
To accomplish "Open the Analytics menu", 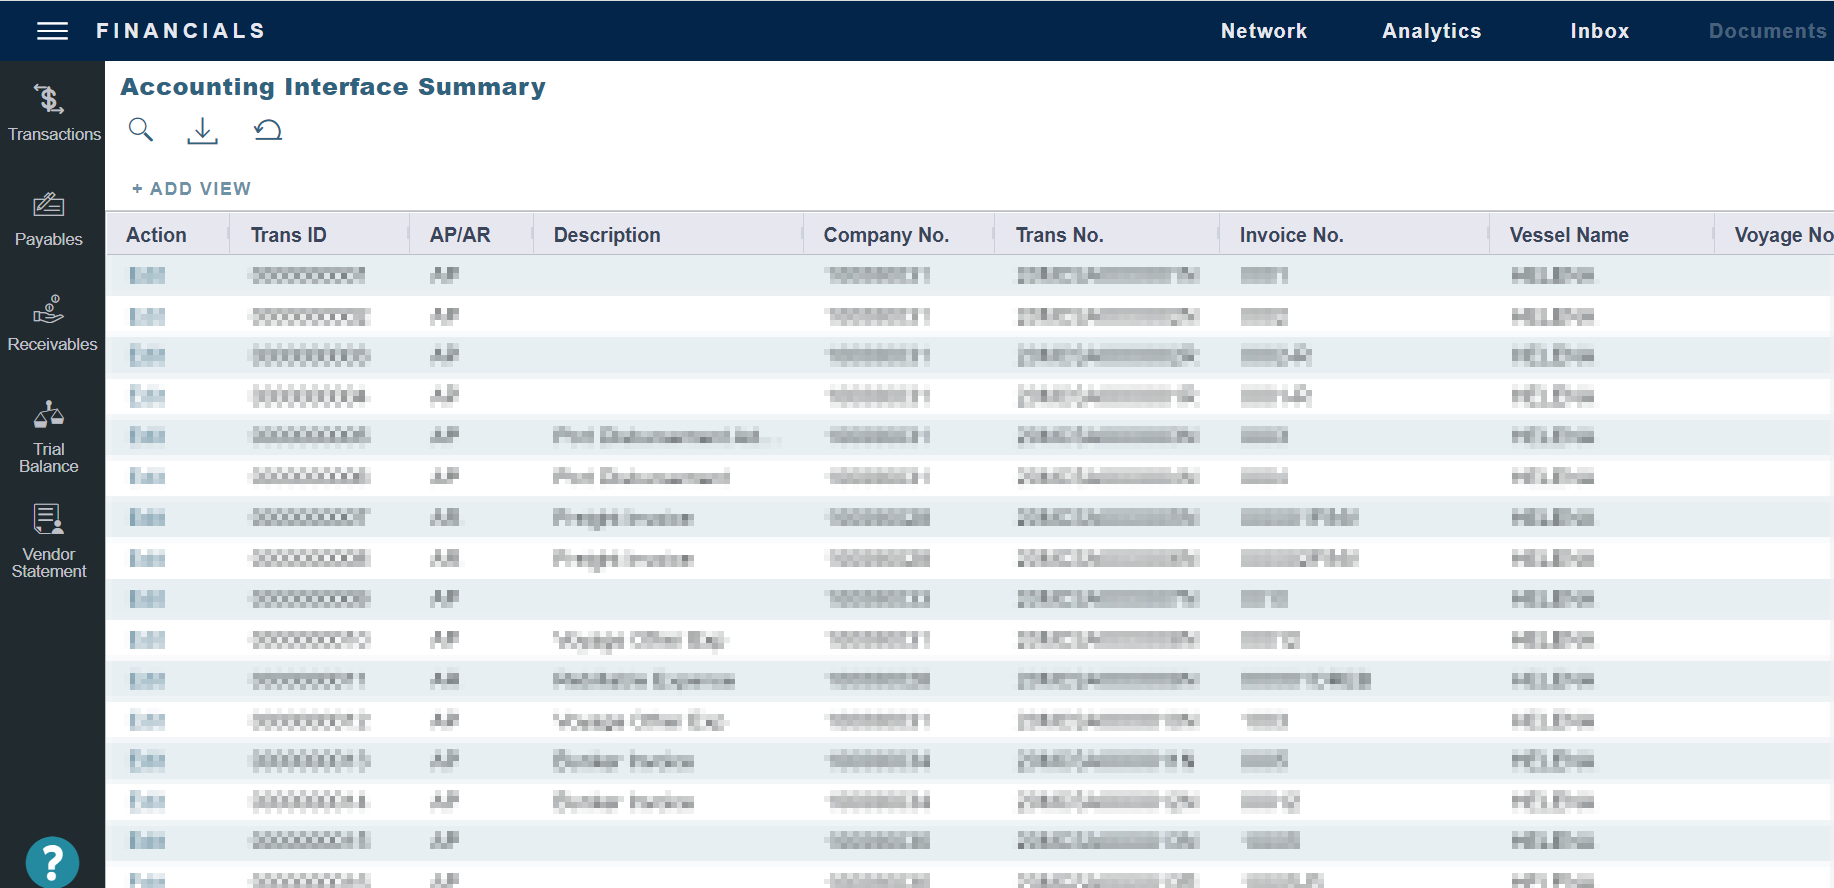I will pyautogui.click(x=1431, y=31).
